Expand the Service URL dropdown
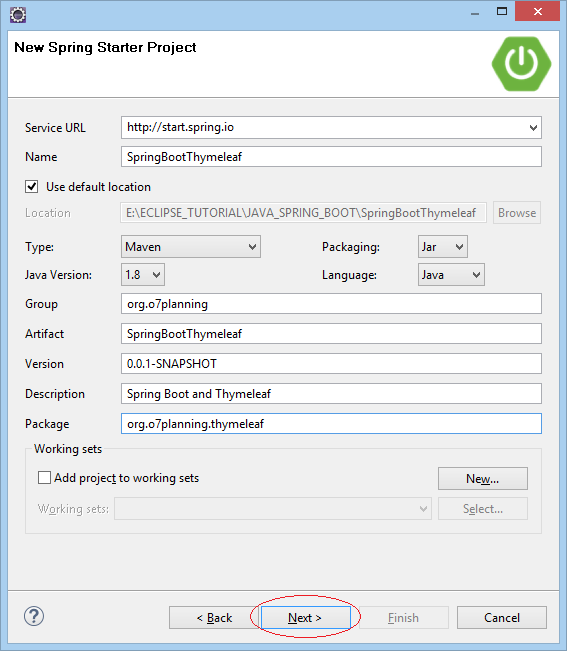Screen dimensions: 567x651 click(x=533, y=127)
